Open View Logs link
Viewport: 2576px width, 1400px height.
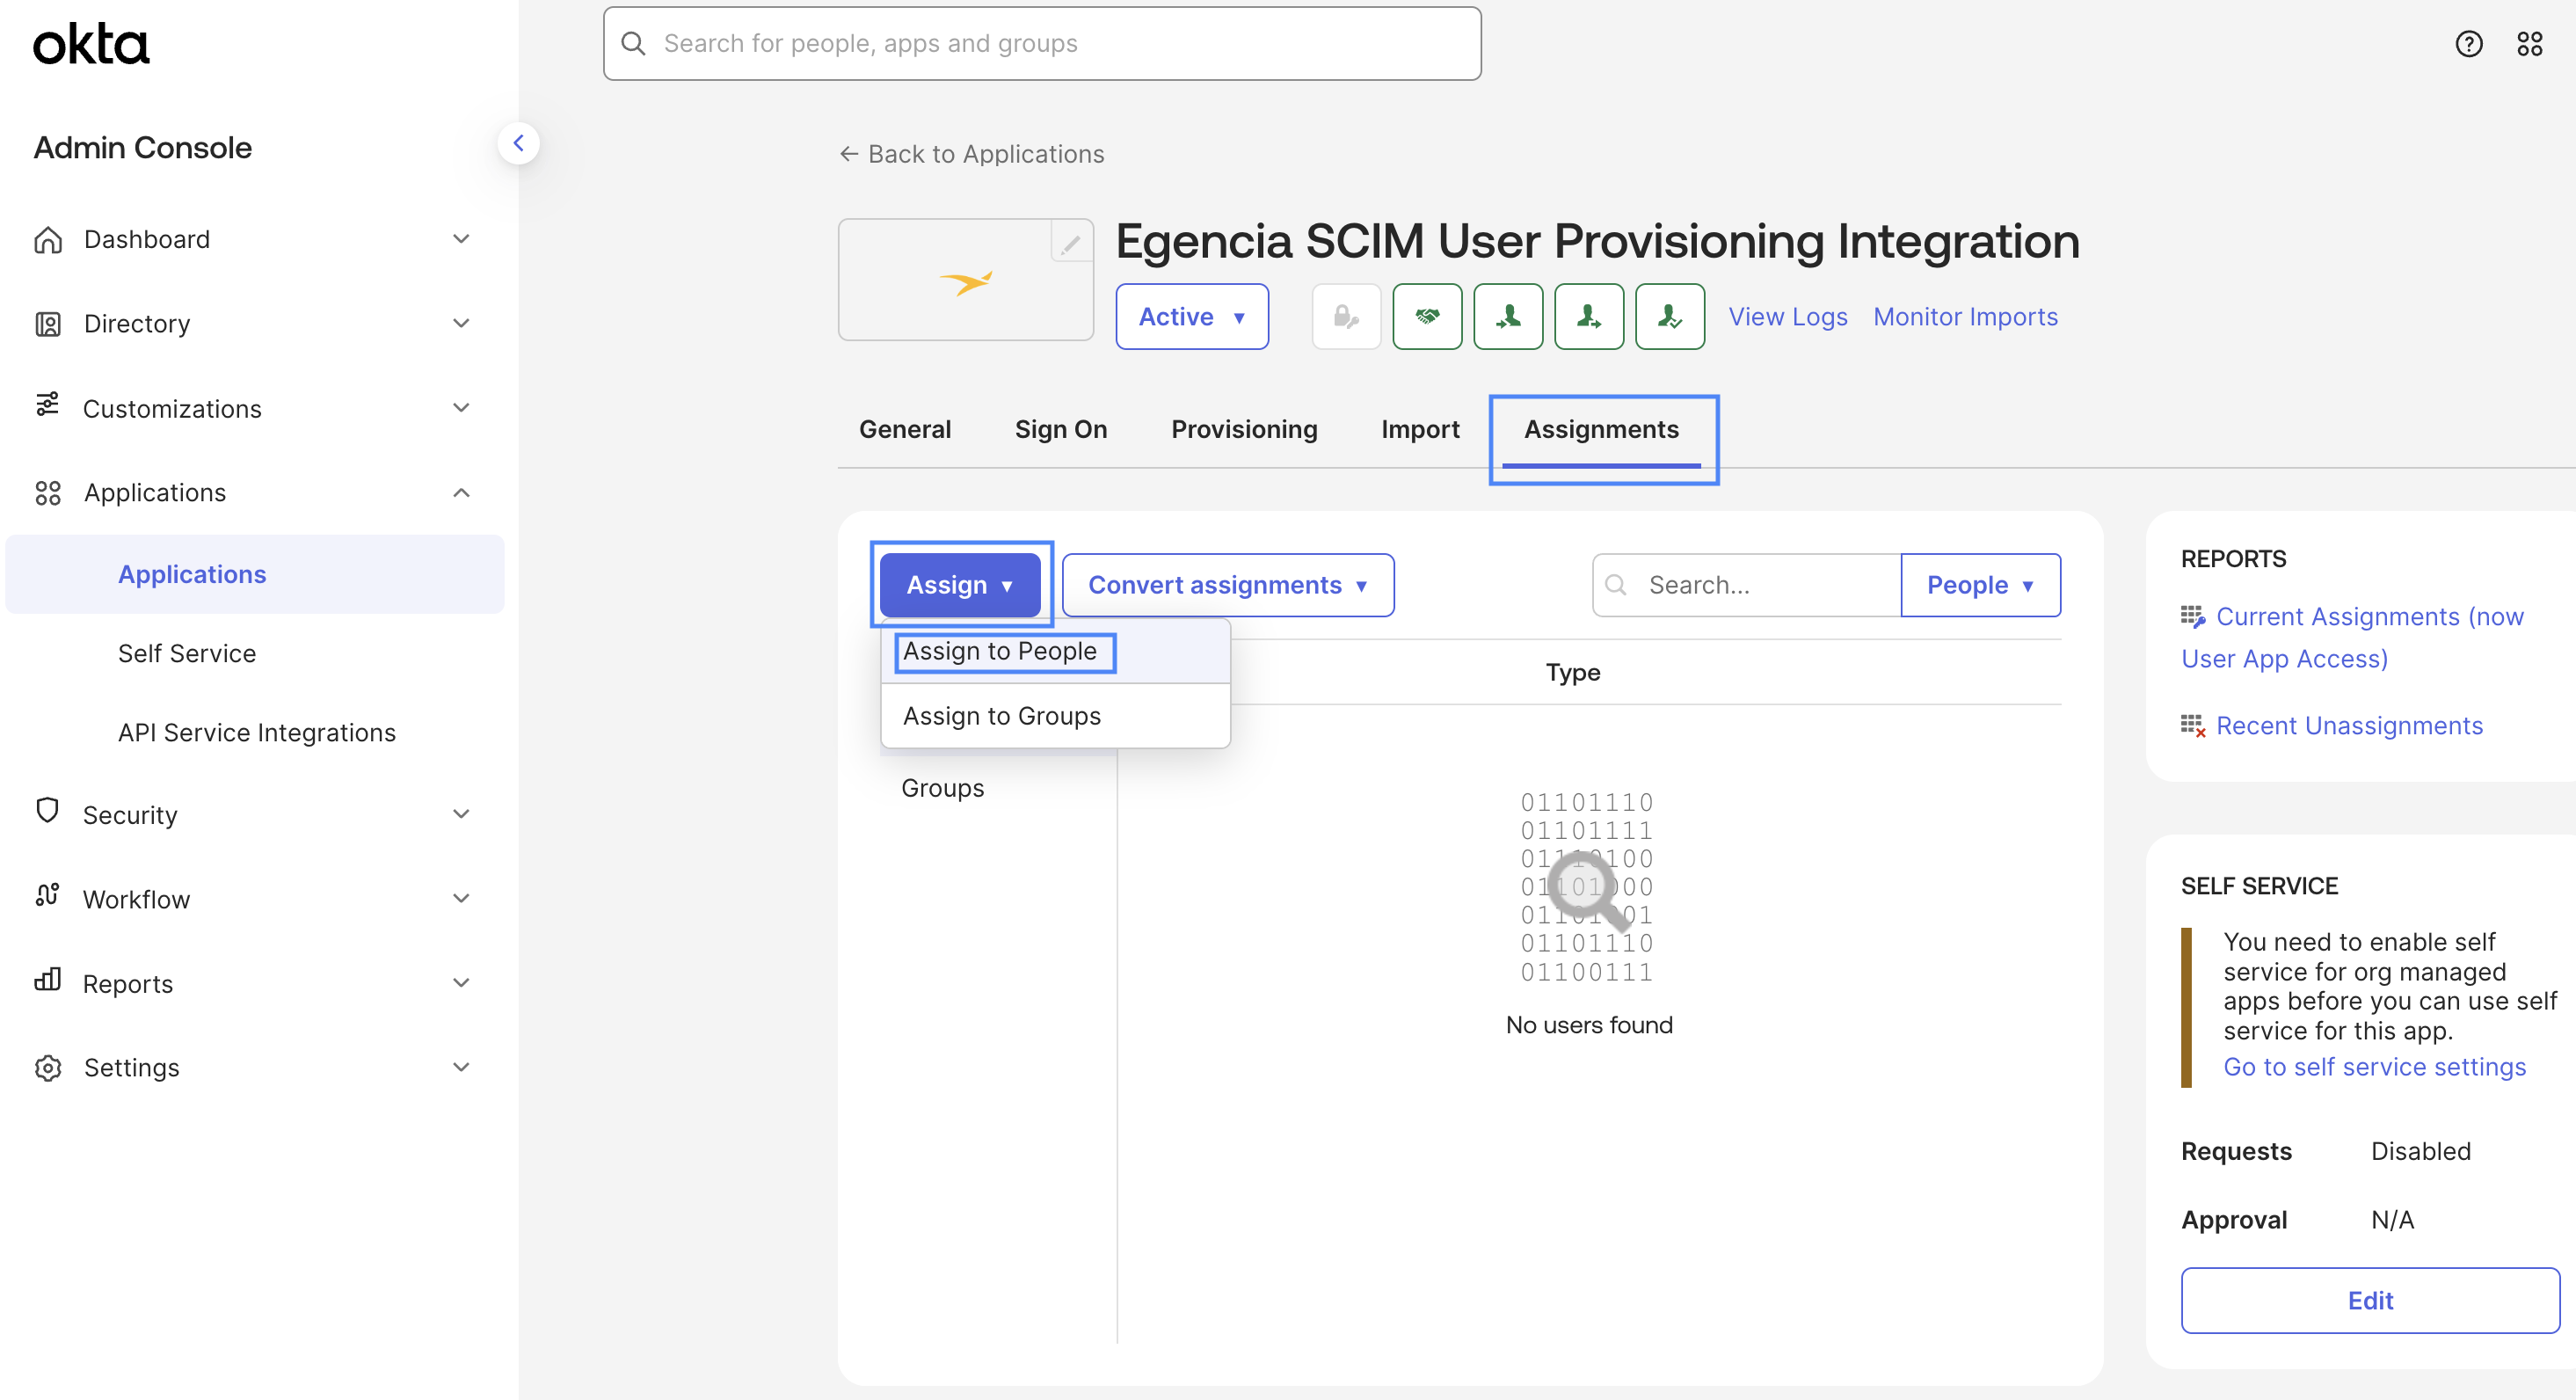tap(1787, 317)
